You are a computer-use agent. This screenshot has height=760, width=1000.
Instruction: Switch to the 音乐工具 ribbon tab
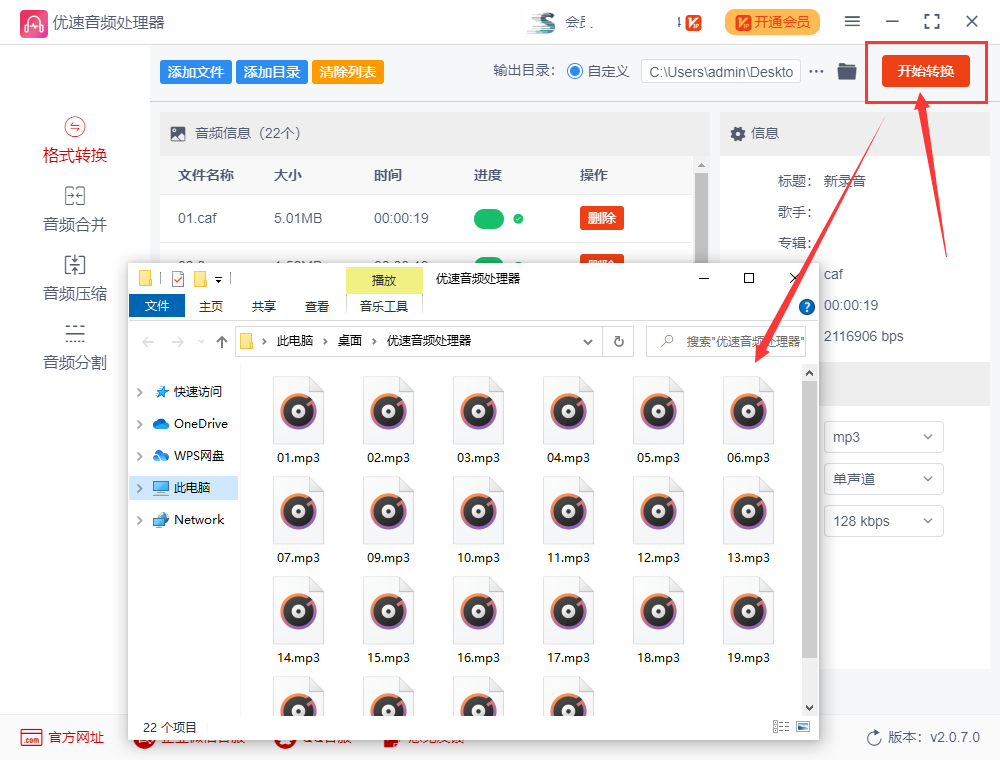(385, 305)
